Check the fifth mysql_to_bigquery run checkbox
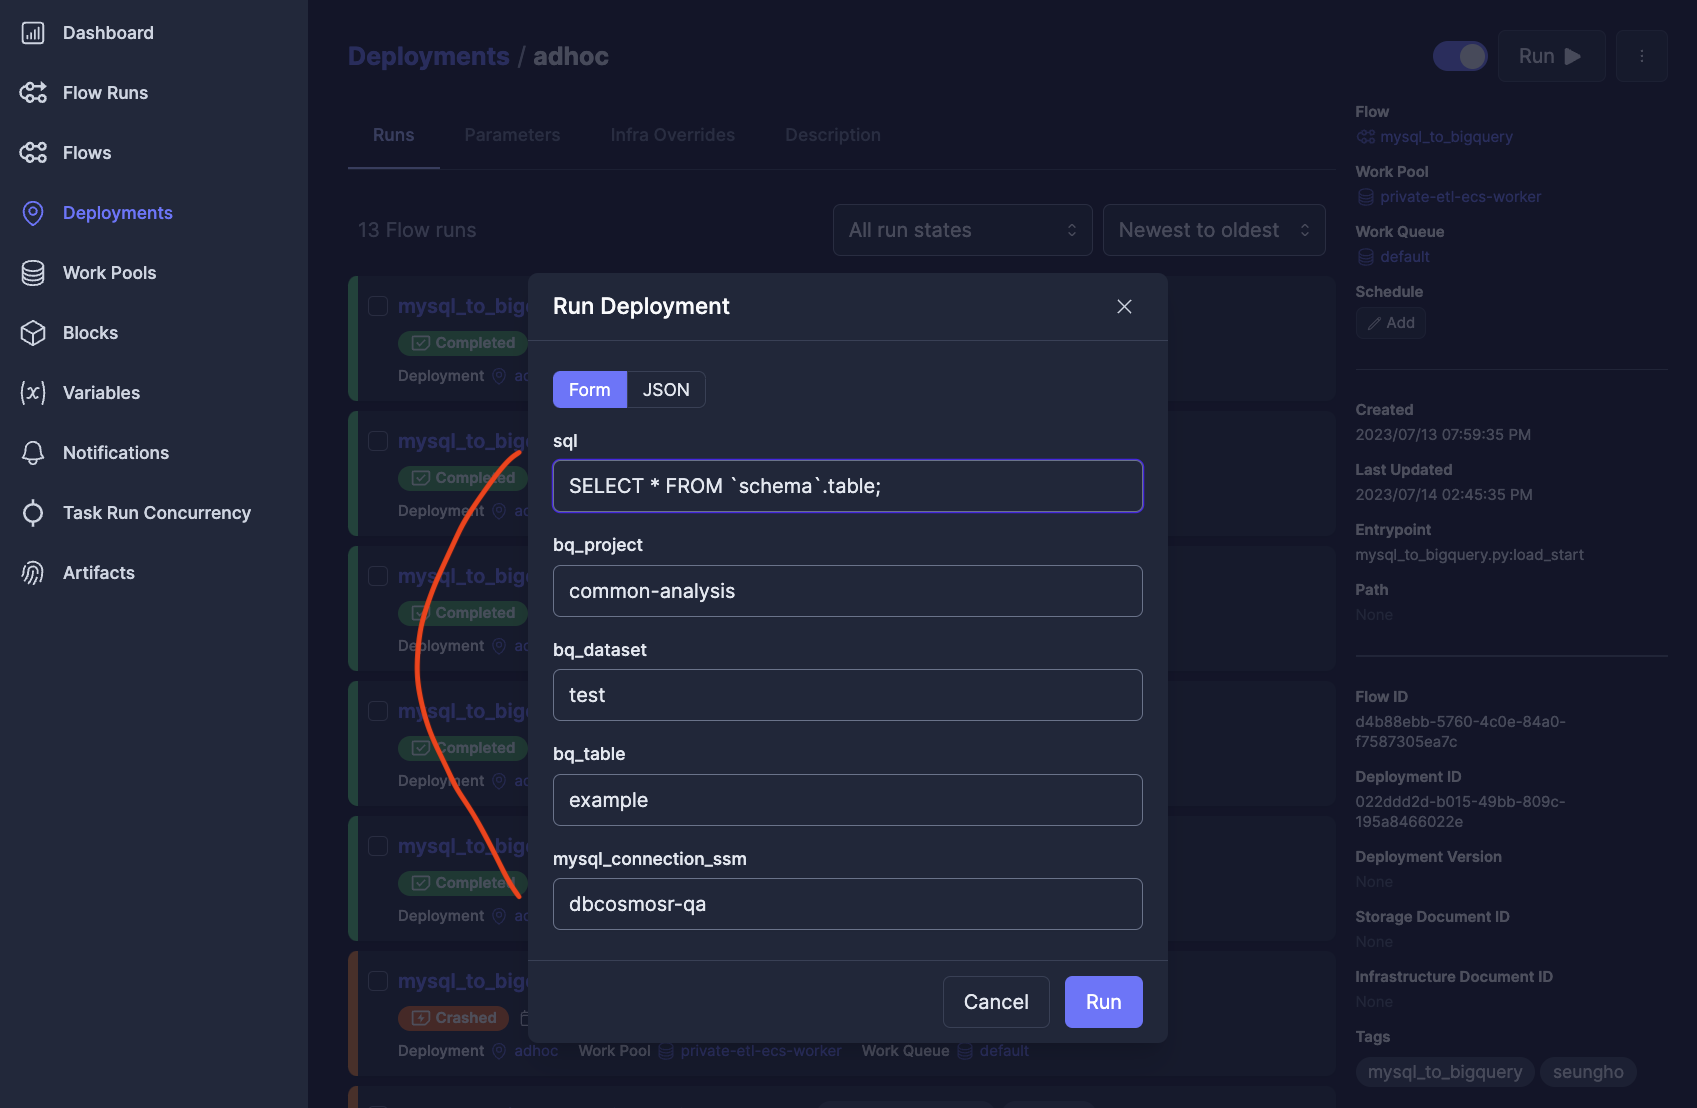Screen dimensions: 1697x1108 click(378, 846)
